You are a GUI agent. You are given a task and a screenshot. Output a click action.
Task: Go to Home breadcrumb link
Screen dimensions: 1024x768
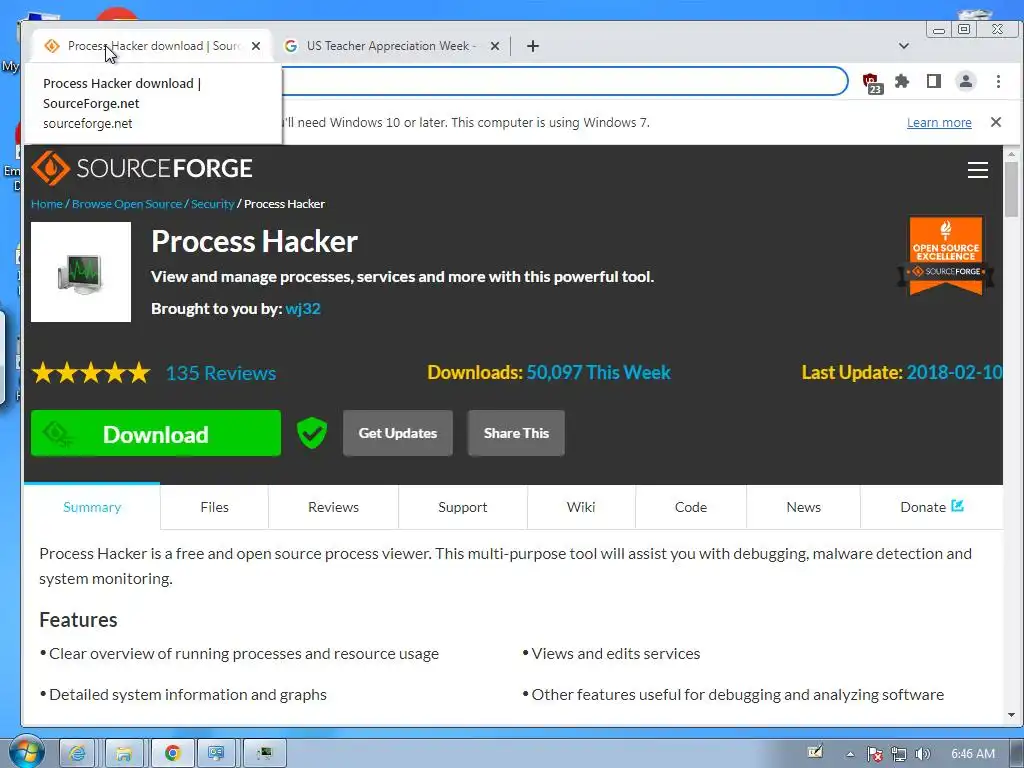tap(46, 204)
